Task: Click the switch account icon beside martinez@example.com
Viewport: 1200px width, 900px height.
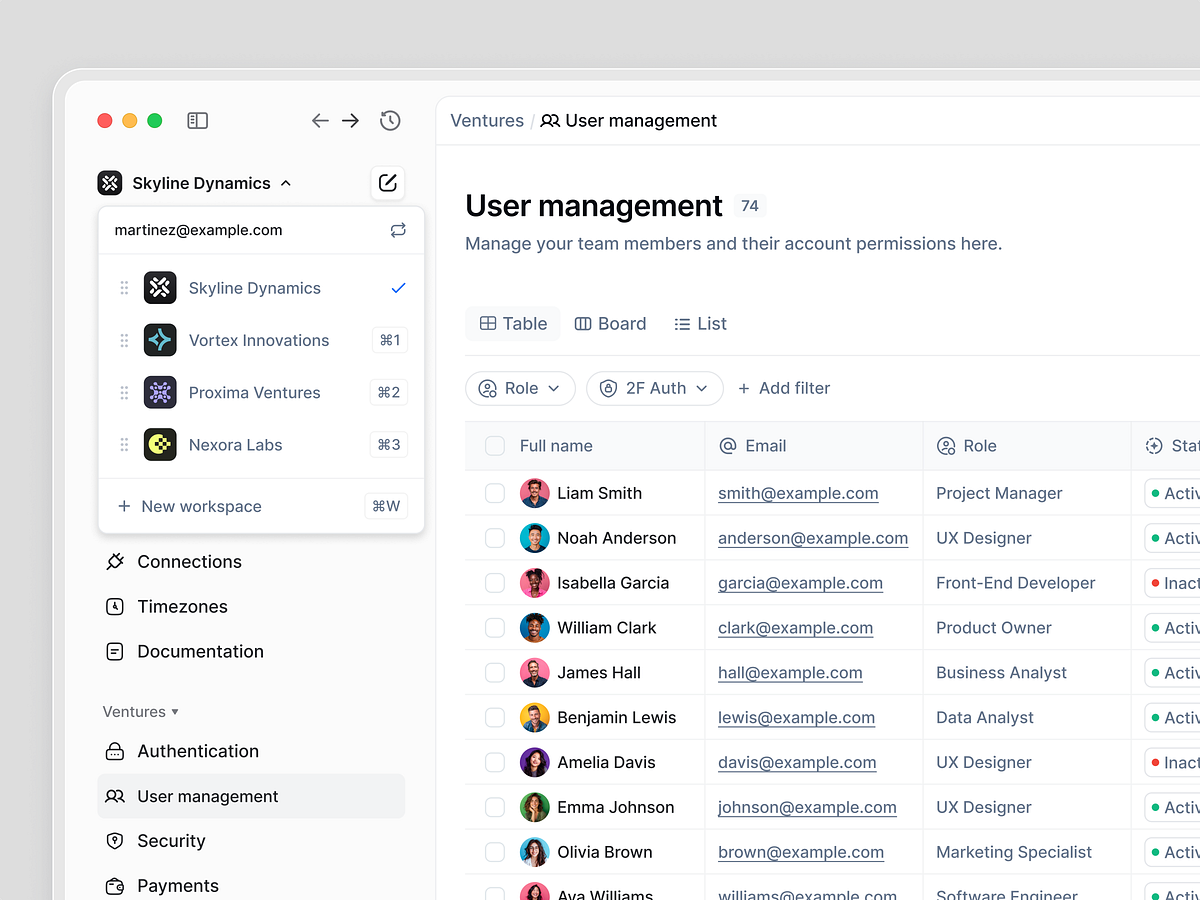Action: pyautogui.click(x=398, y=230)
